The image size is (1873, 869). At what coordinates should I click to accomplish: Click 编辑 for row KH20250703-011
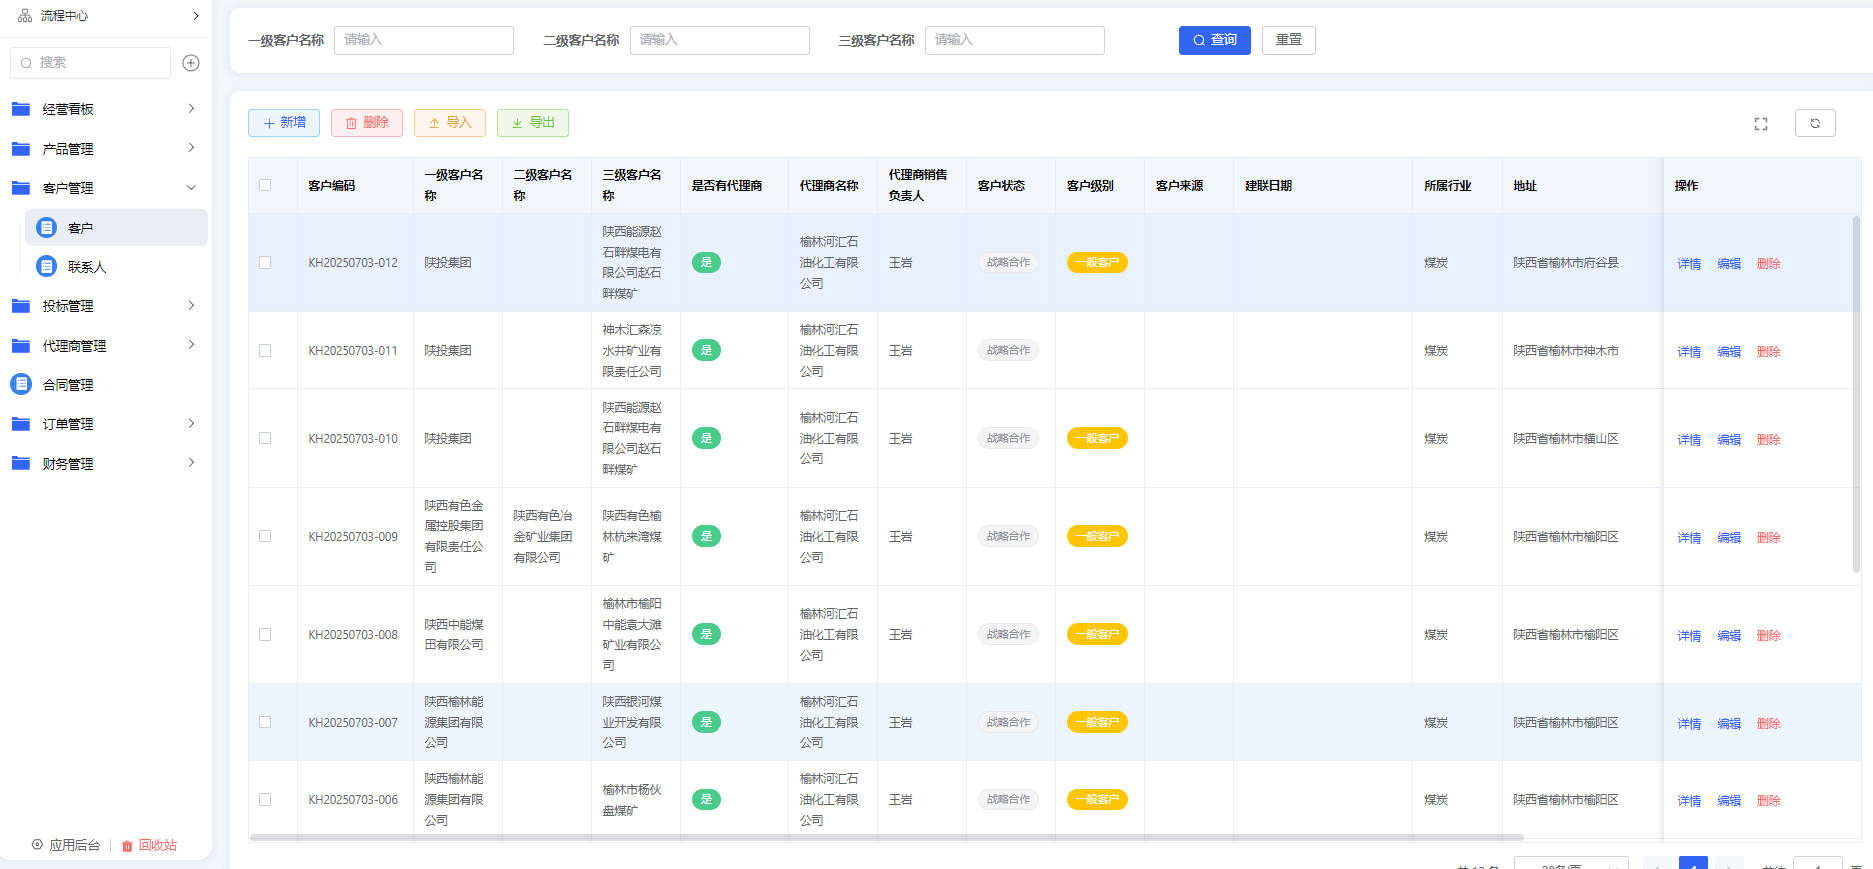(1729, 352)
